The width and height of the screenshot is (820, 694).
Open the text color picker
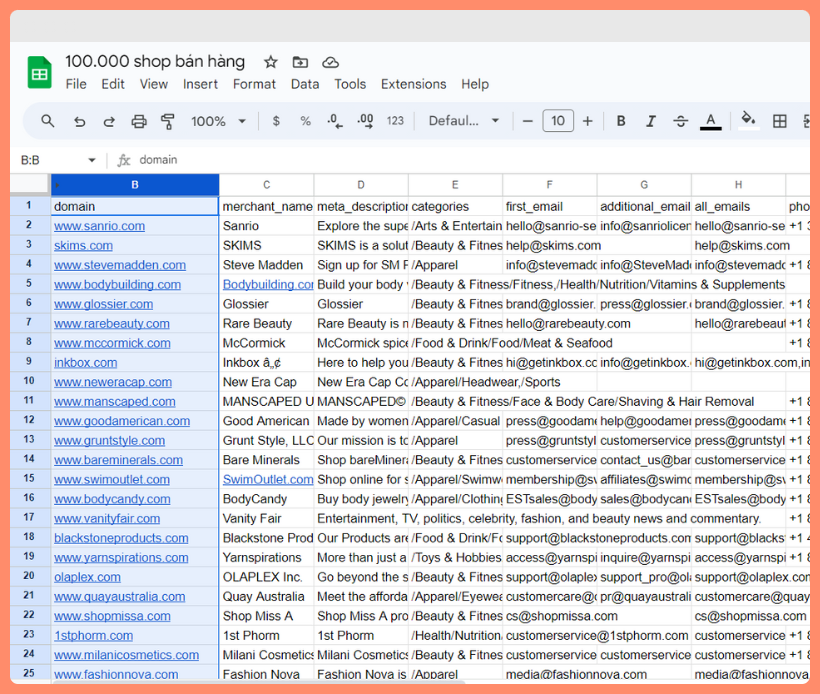[x=711, y=121]
